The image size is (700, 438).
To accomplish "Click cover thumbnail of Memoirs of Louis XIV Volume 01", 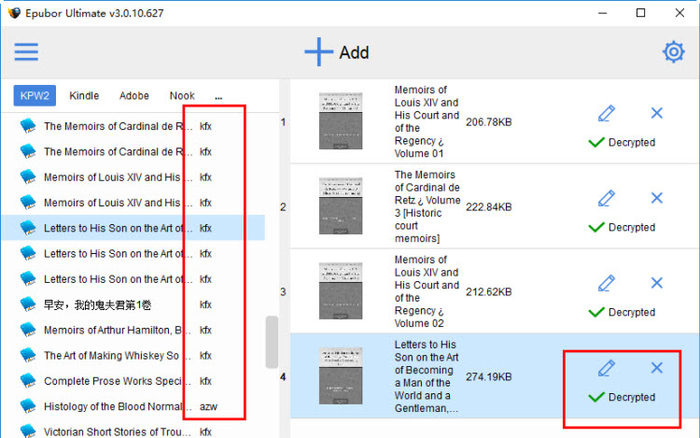I will (x=341, y=121).
